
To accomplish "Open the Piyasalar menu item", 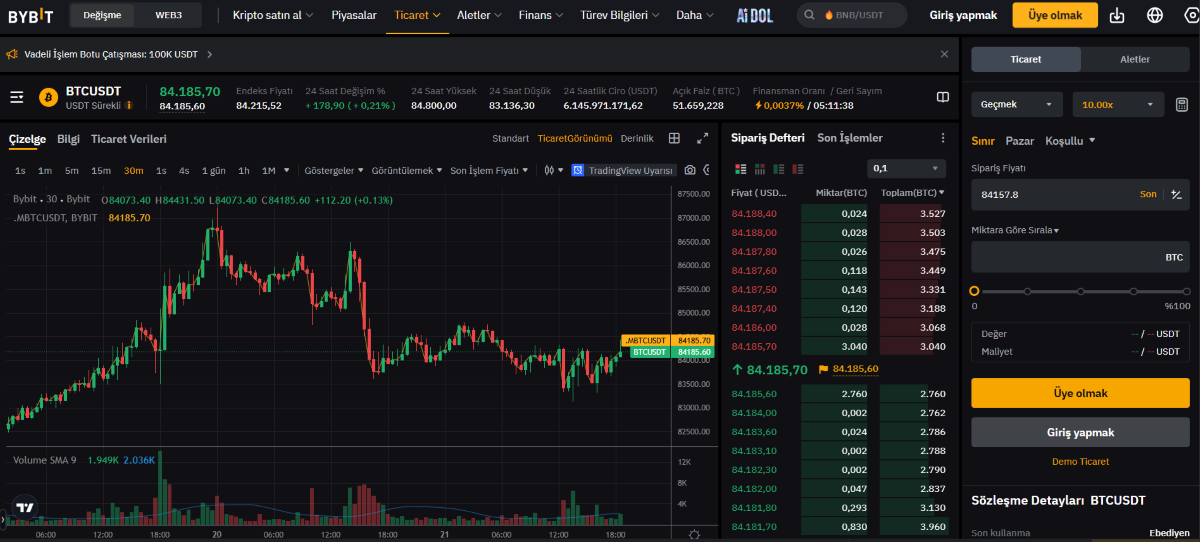I will 354,15.
